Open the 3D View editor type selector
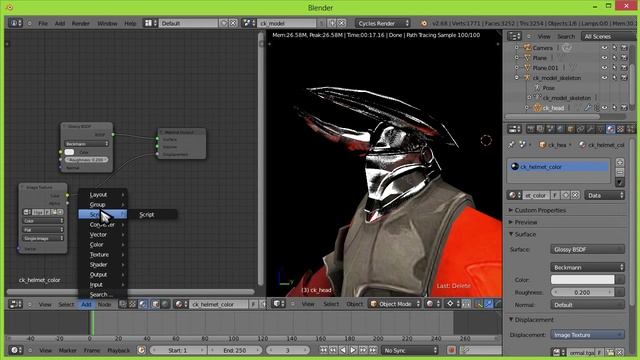The width and height of the screenshot is (640, 360). 278,304
